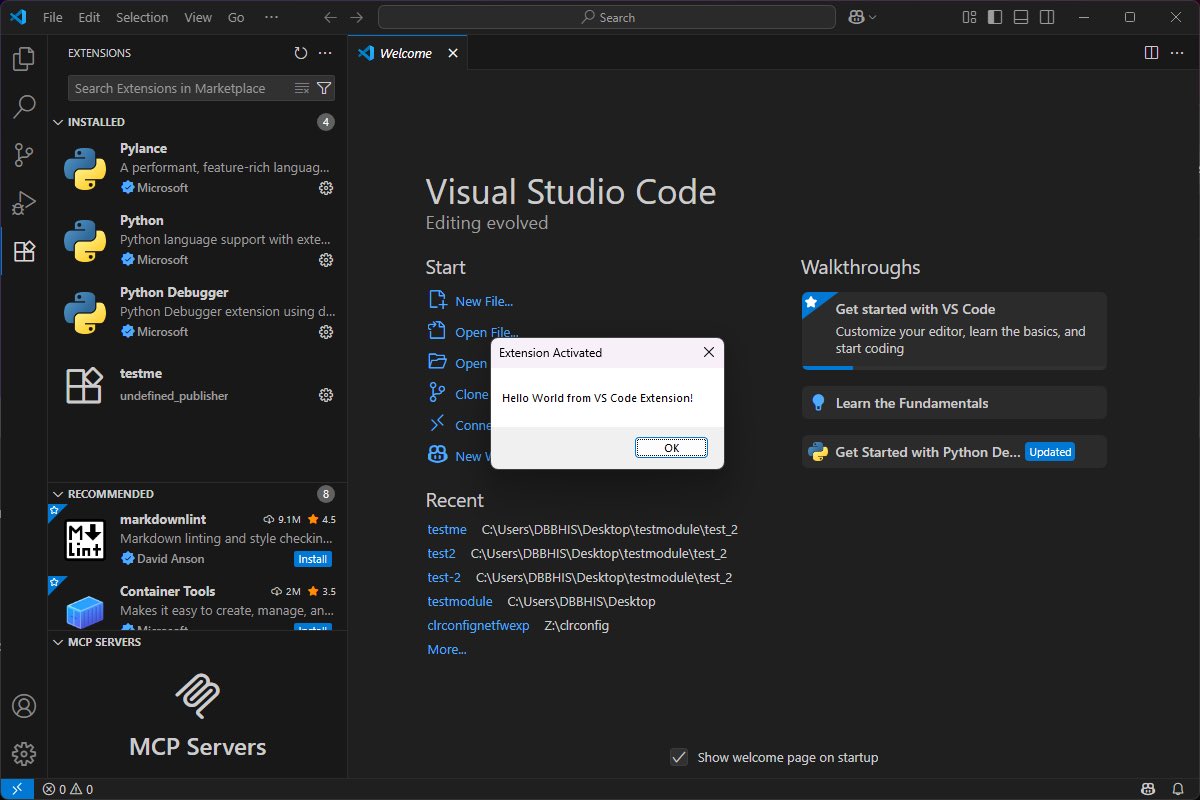
Task: Open editor more actions menu
Action: (1177, 53)
